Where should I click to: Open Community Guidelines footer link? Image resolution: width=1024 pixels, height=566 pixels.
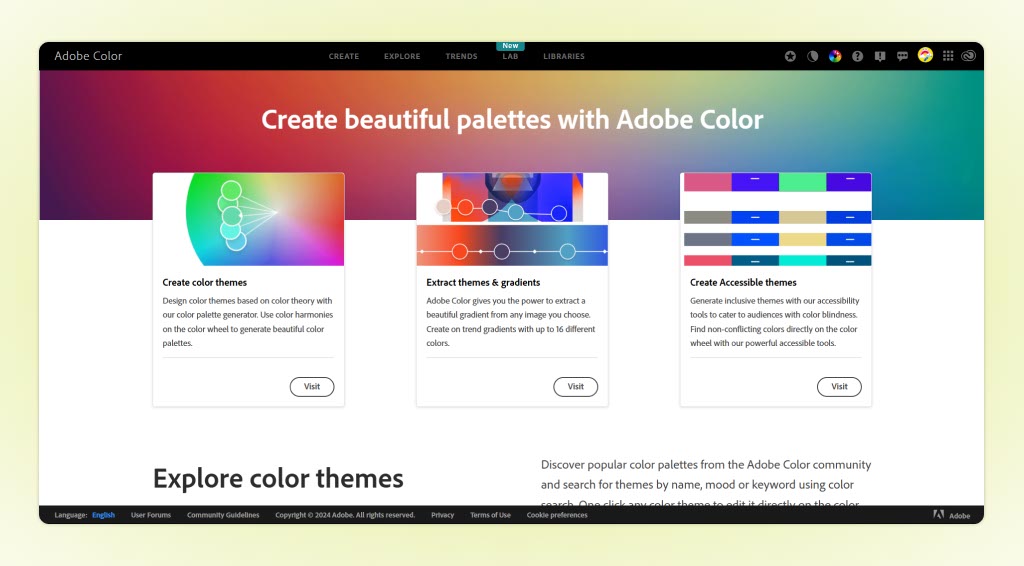[223, 515]
